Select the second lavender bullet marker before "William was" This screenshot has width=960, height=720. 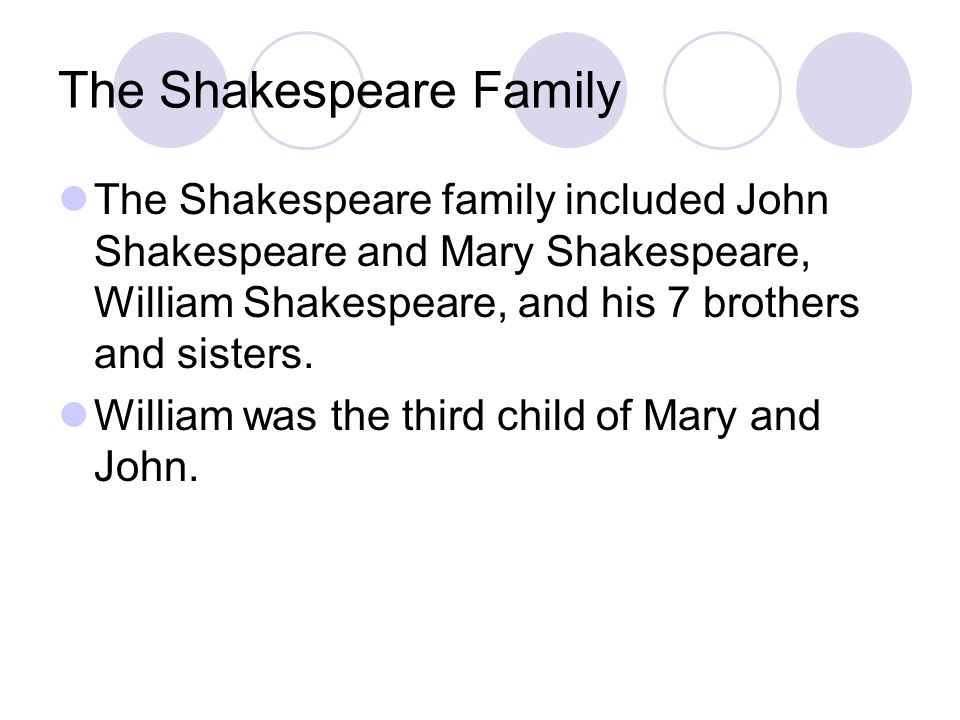(74, 414)
